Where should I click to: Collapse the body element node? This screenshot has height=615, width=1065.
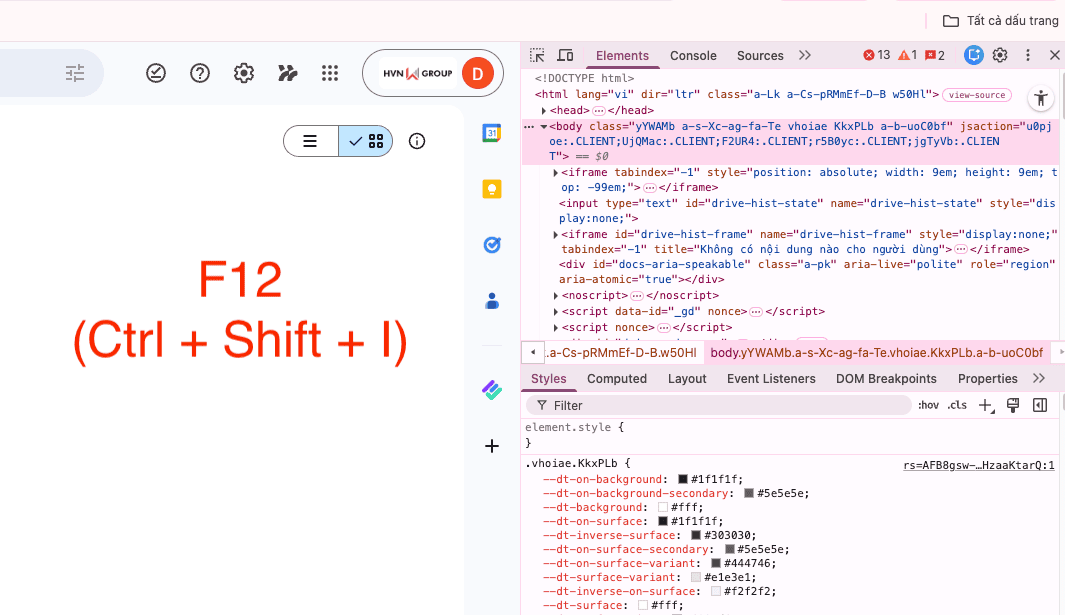[x=543, y=126]
